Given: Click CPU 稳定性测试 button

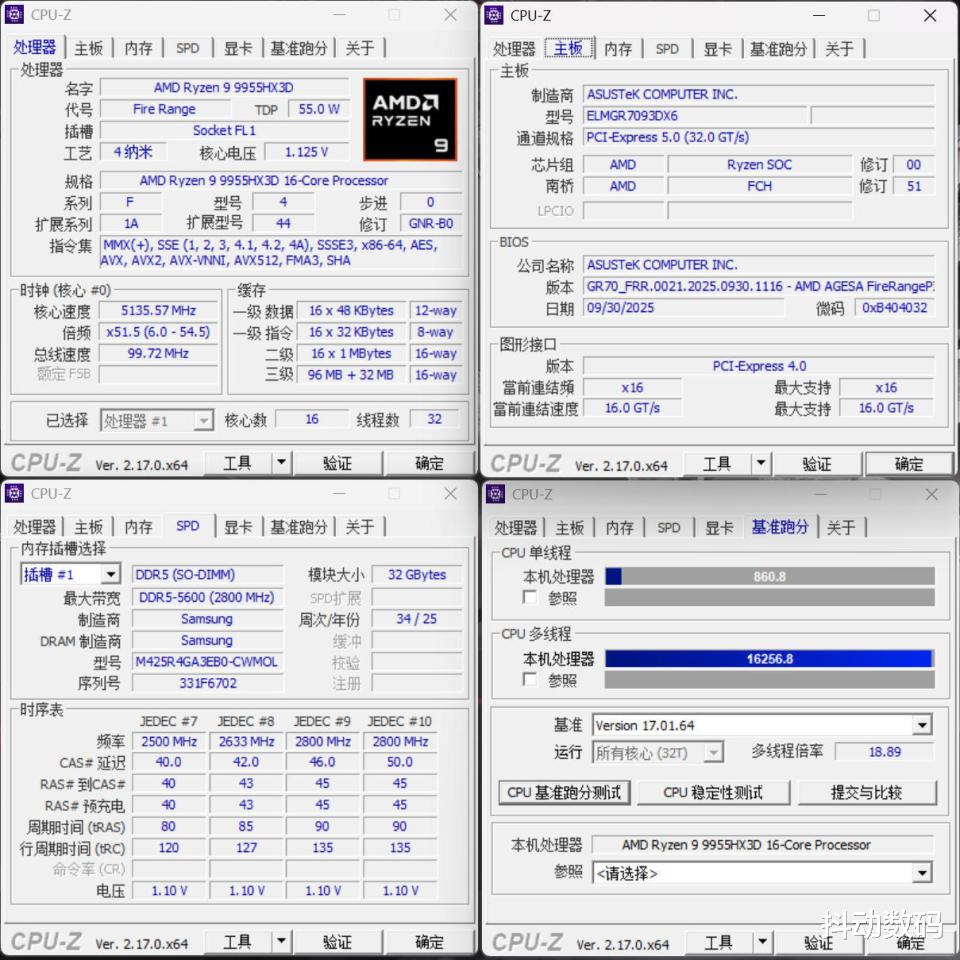Looking at the screenshot, I should tap(713, 793).
